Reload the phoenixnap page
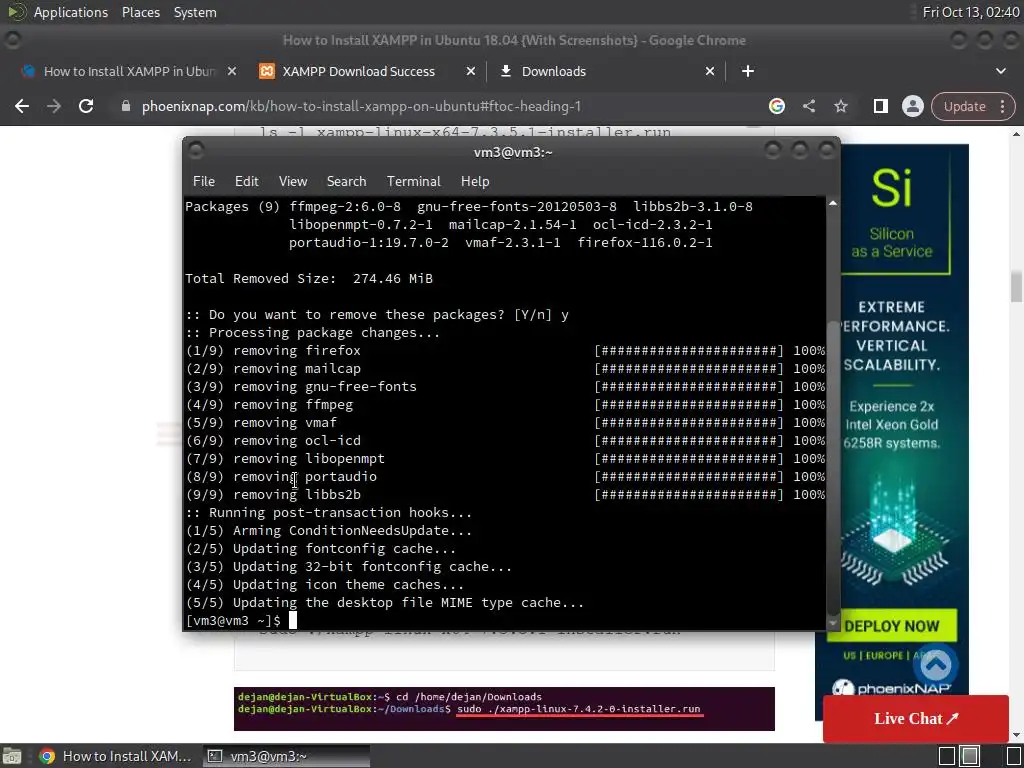The width and height of the screenshot is (1024, 768). (86, 106)
